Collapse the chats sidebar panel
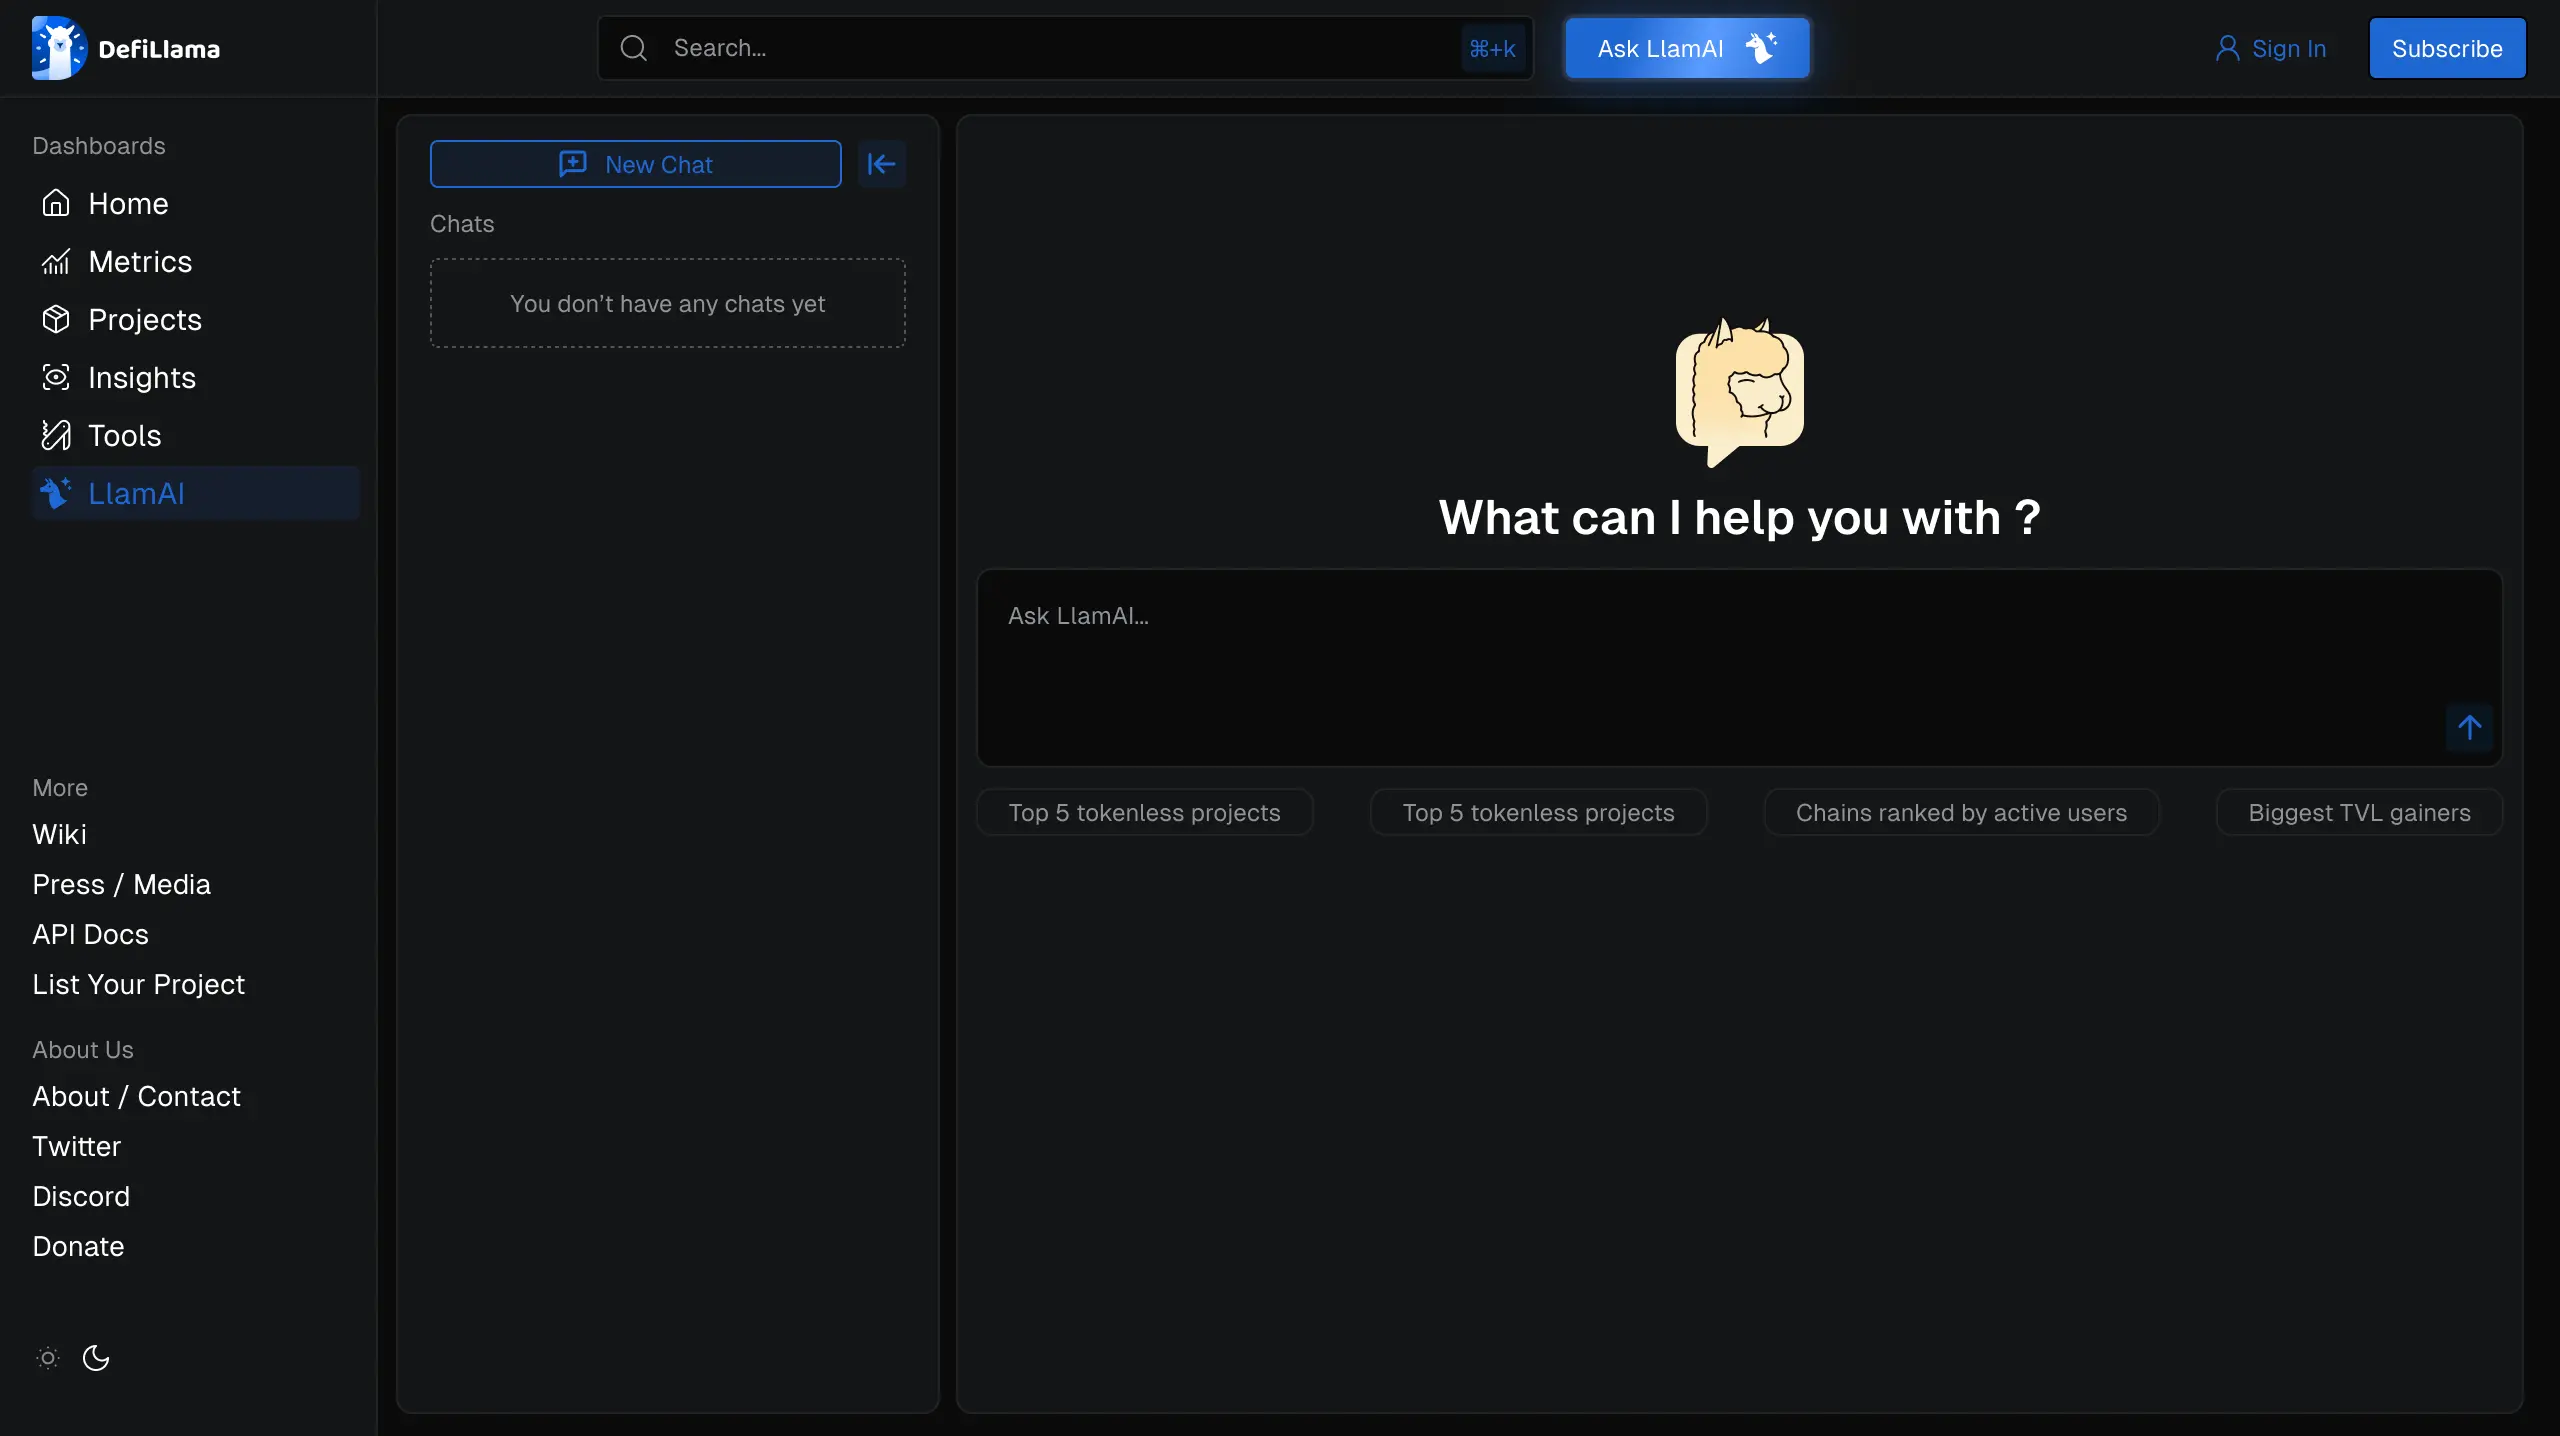Image resolution: width=2560 pixels, height=1436 pixels. coord(881,164)
